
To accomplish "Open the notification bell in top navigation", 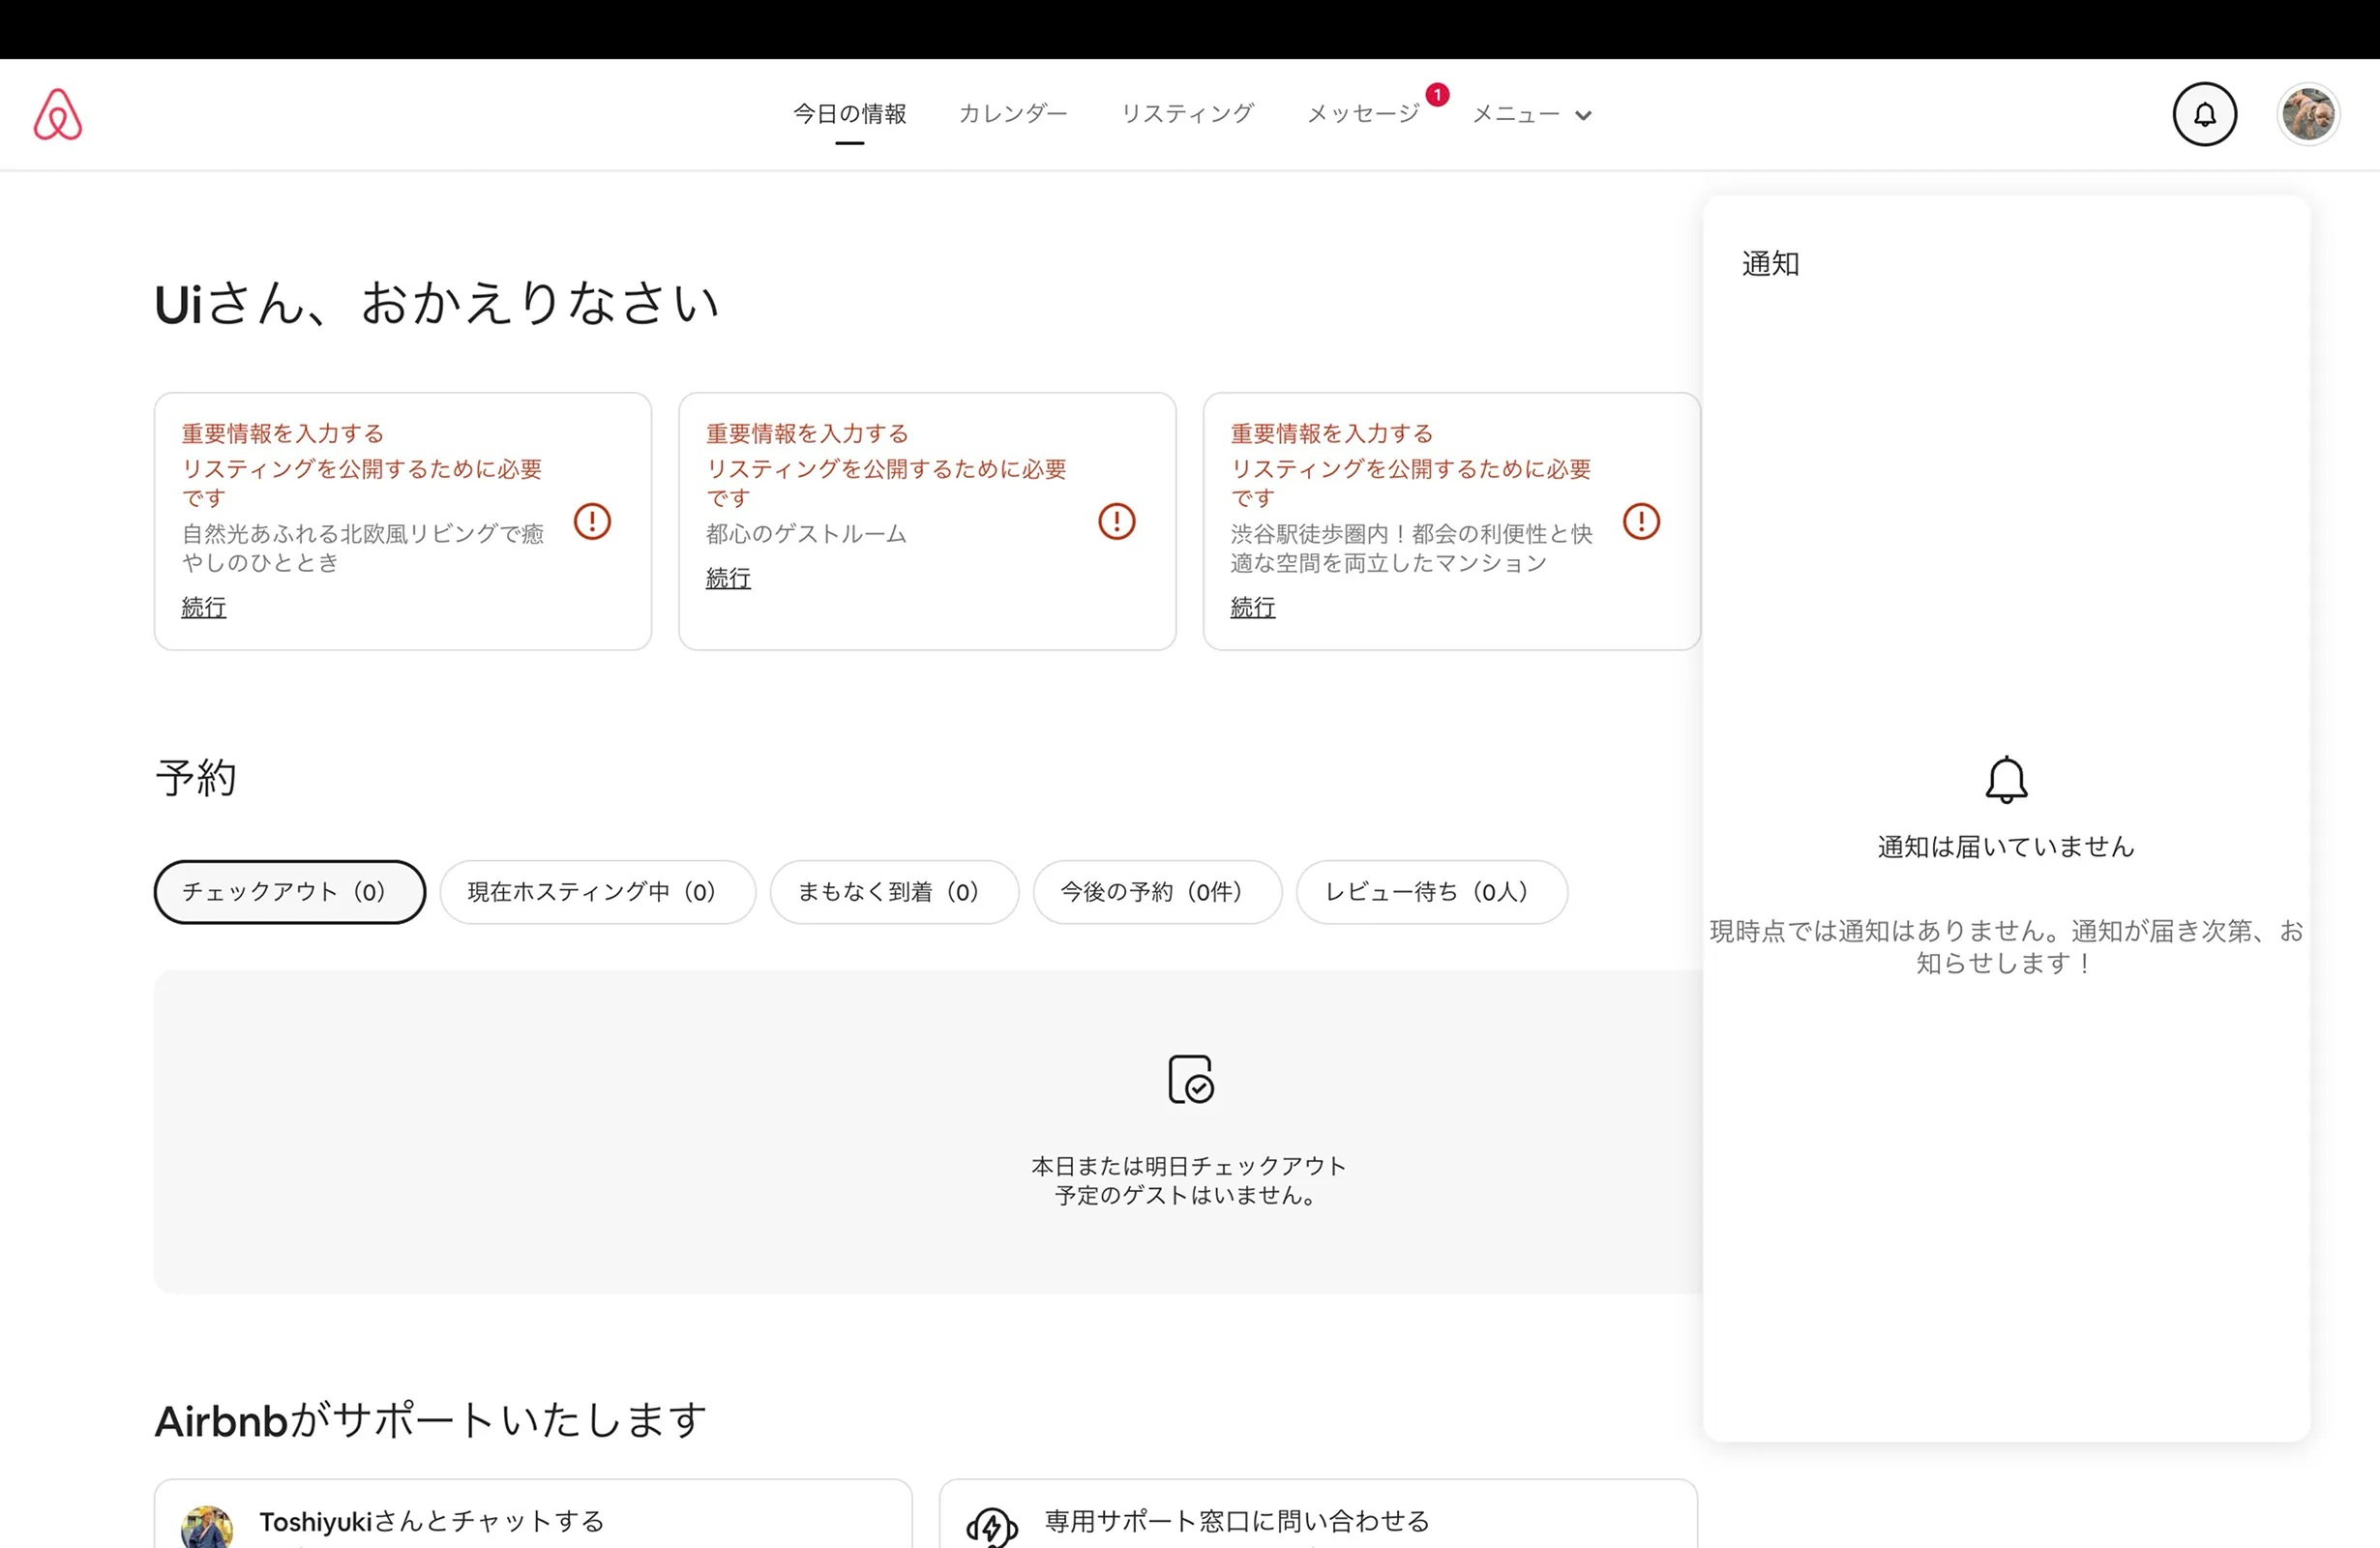I will coord(2204,113).
